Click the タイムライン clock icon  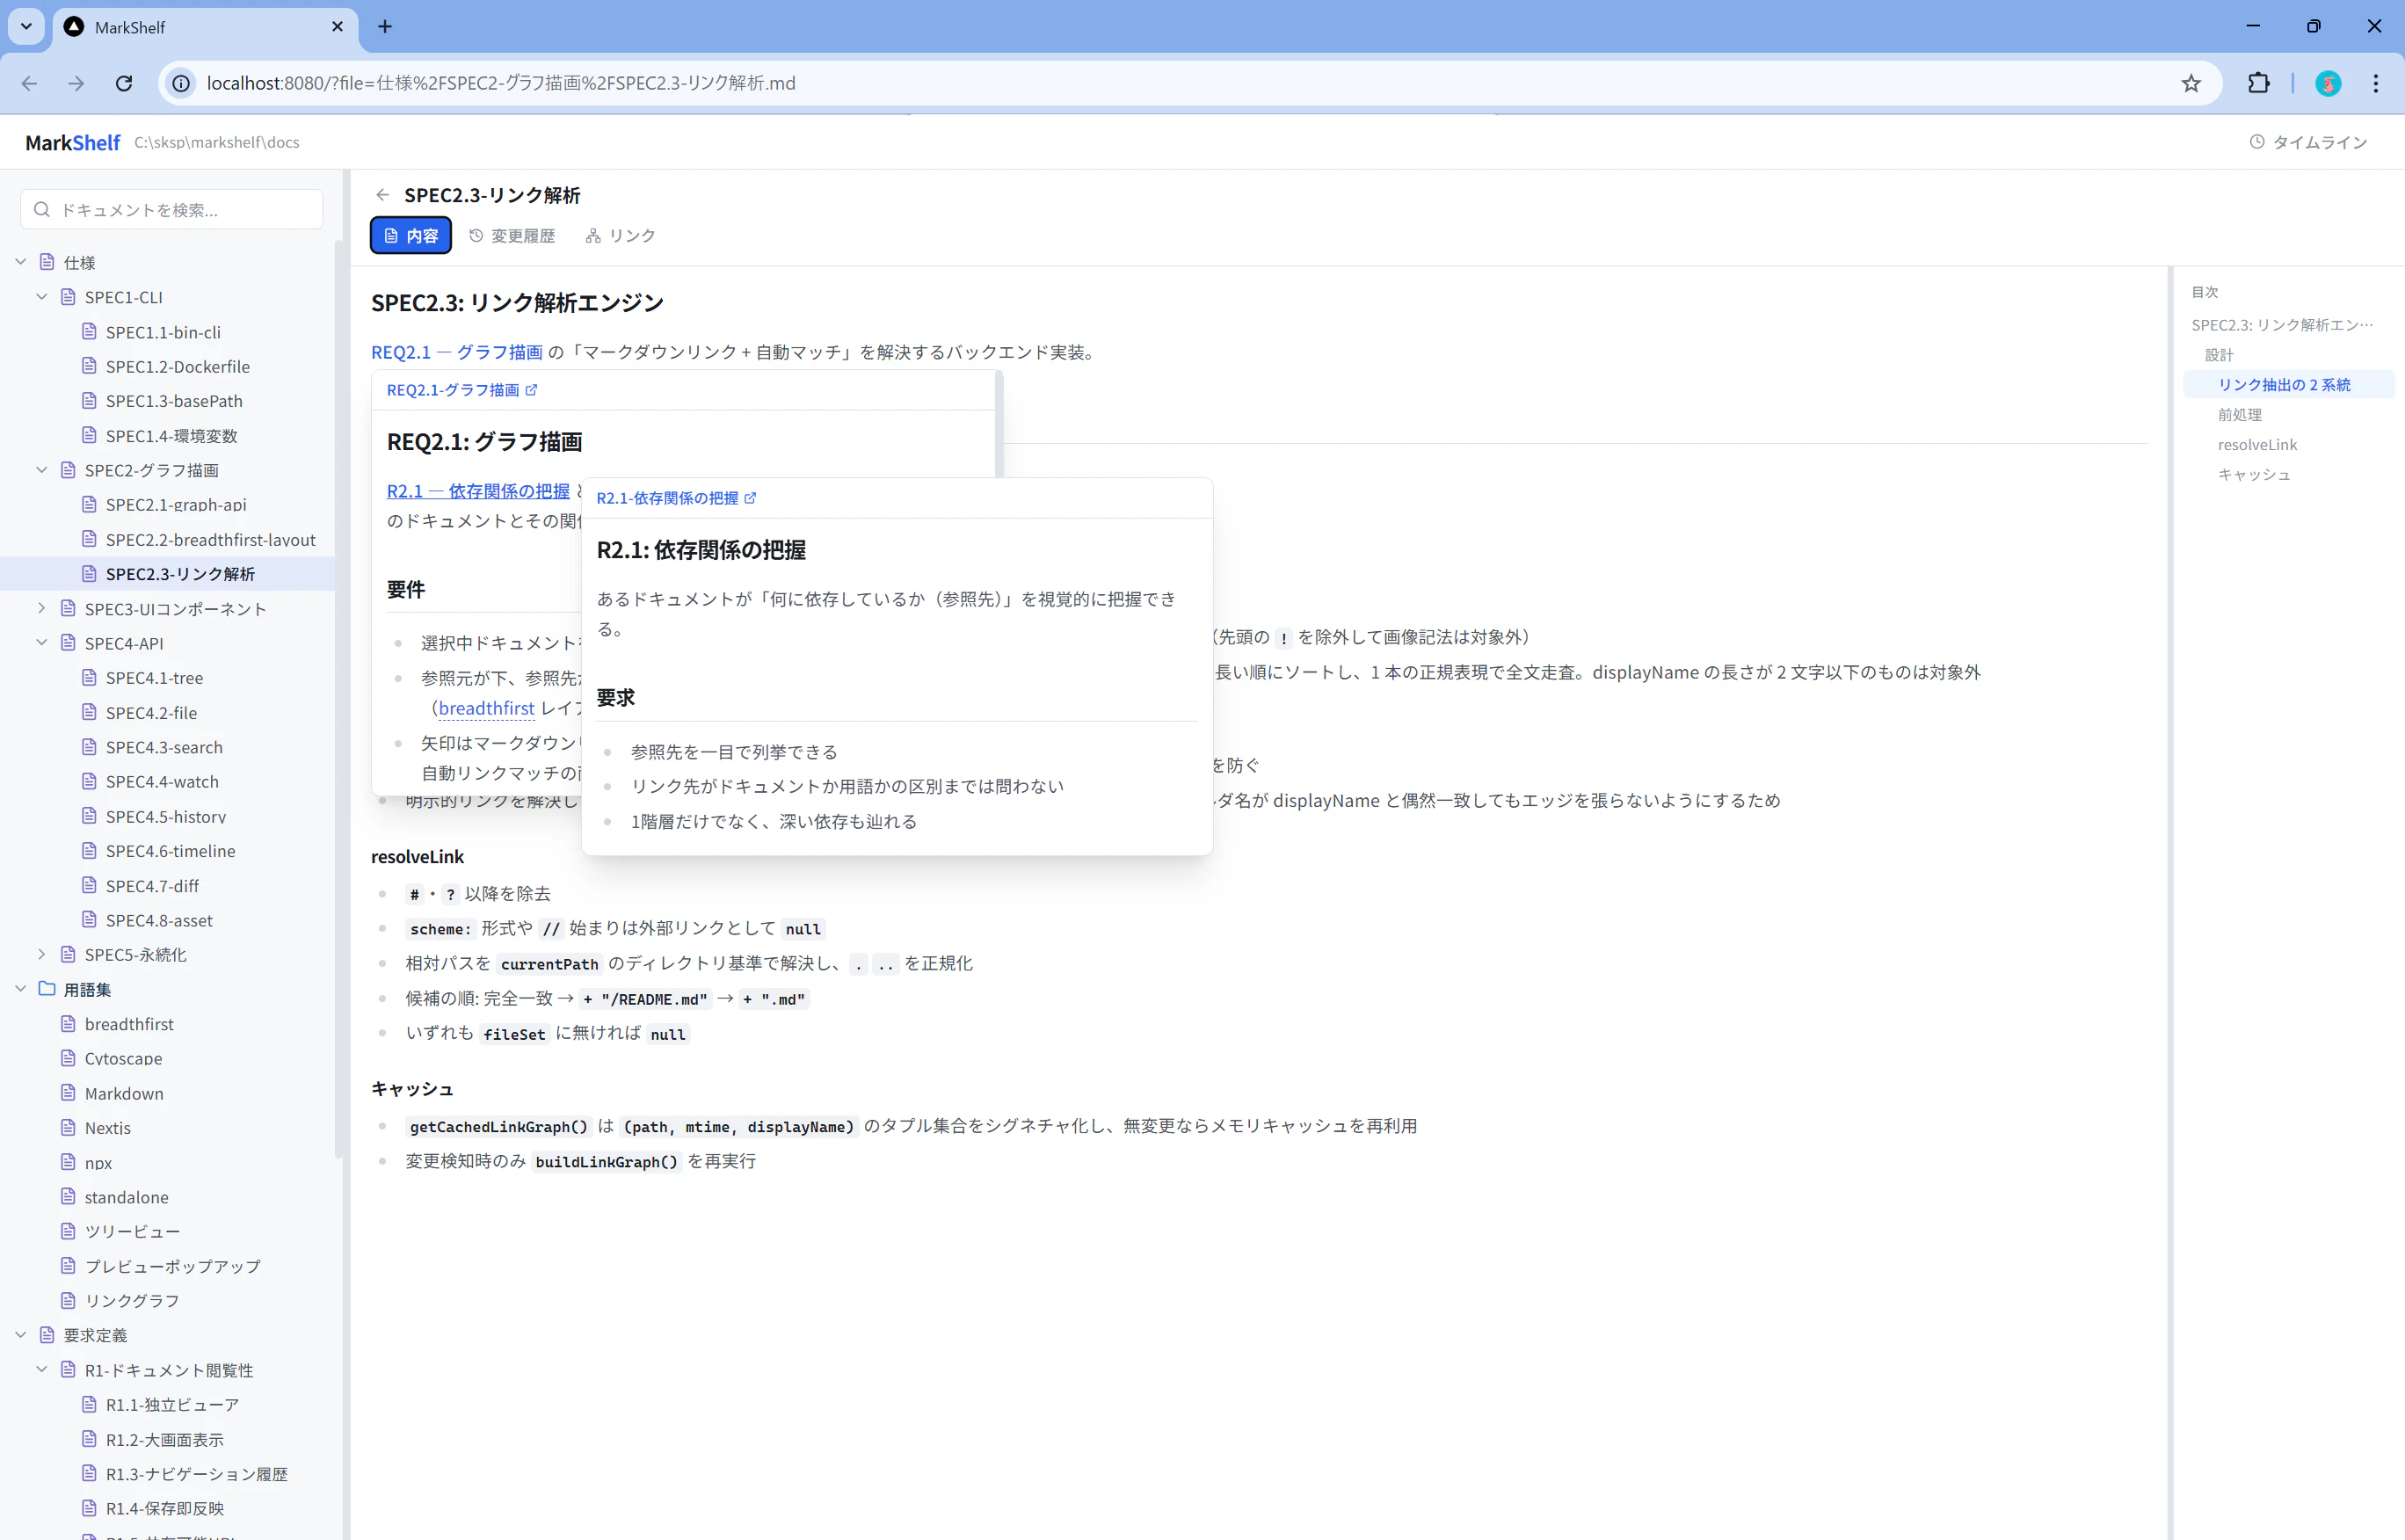coord(2256,142)
